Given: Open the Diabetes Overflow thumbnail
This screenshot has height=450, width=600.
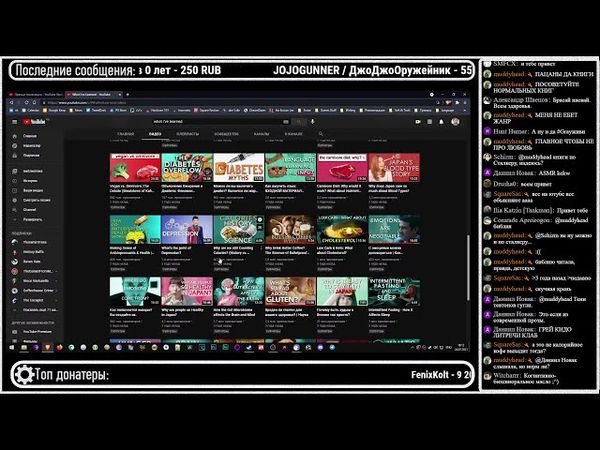Looking at the screenshot, I should pos(187,168).
